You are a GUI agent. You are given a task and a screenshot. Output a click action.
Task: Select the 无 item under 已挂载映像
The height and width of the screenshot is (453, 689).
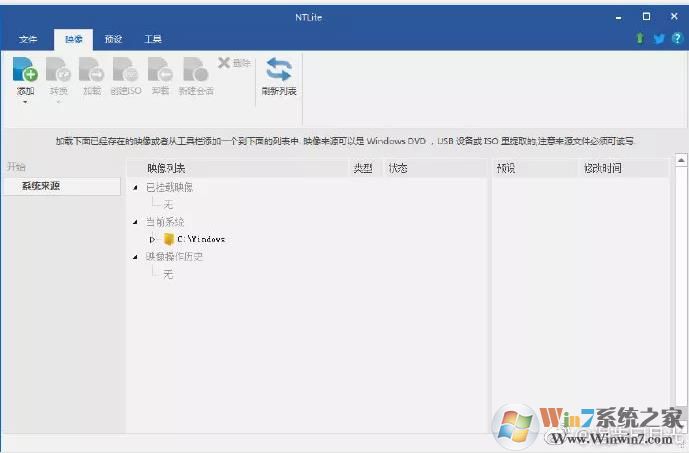[x=168, y=205]
